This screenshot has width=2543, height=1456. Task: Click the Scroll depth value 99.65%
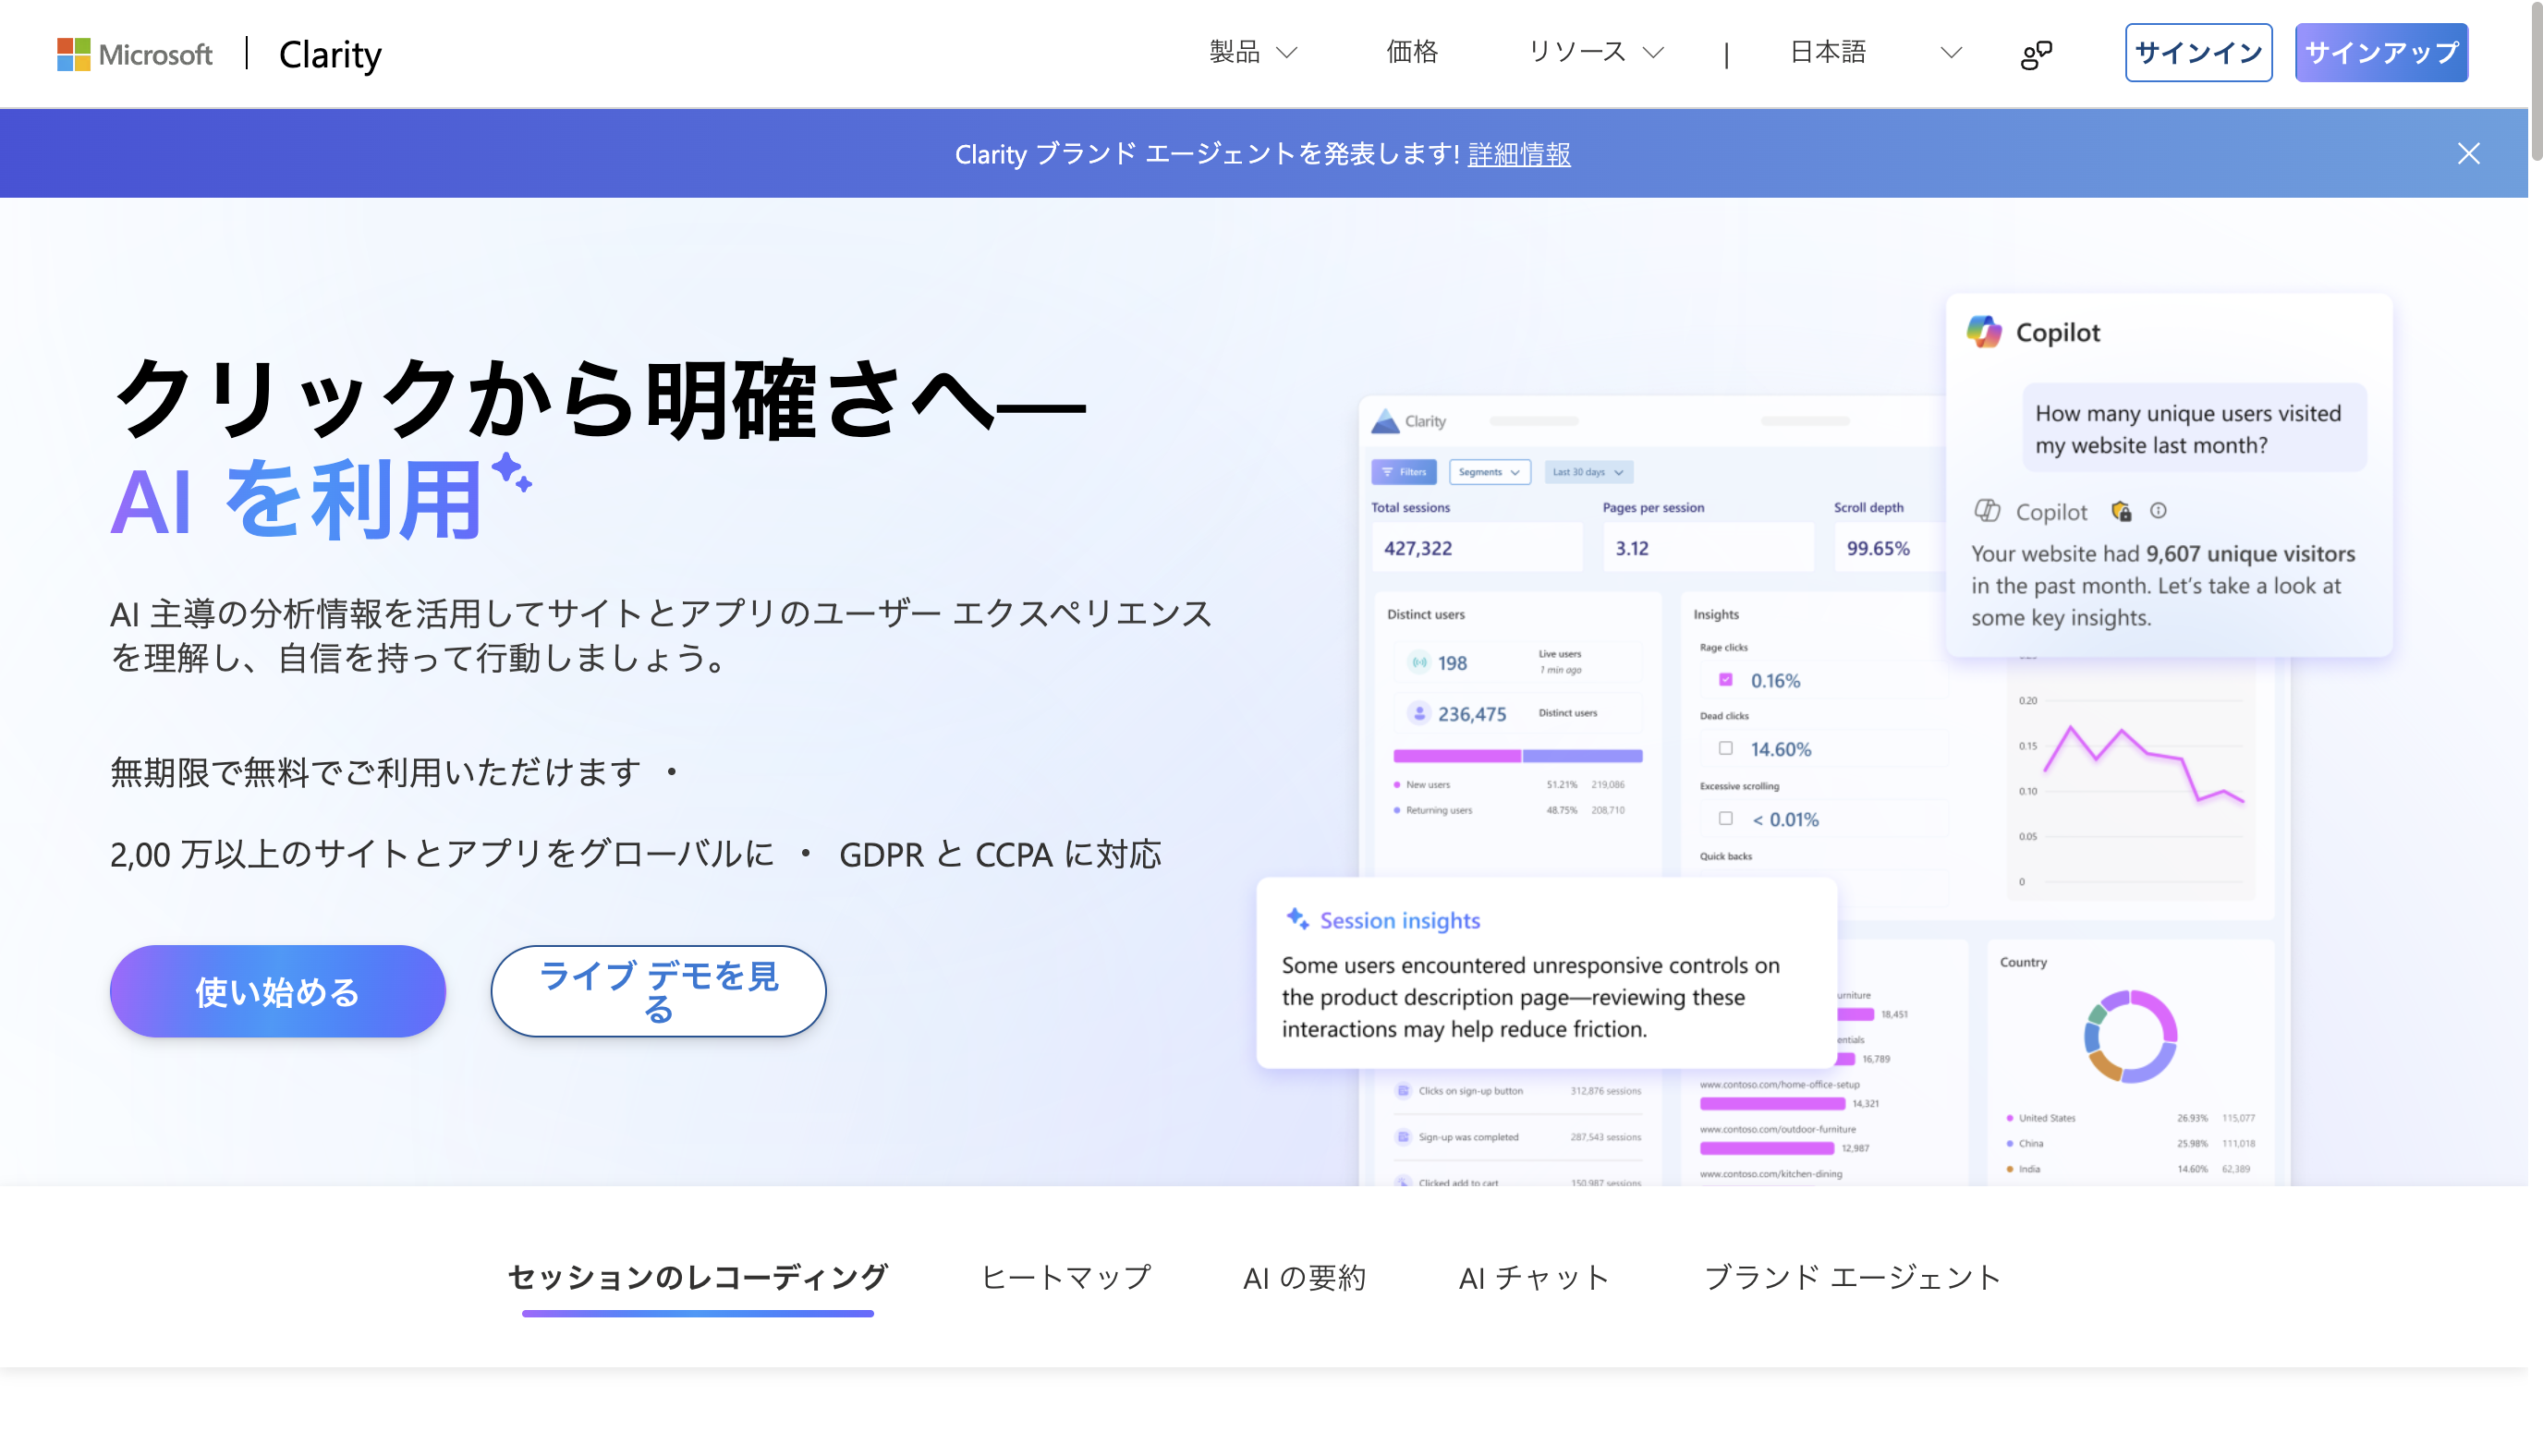(x=1878, y=548)
